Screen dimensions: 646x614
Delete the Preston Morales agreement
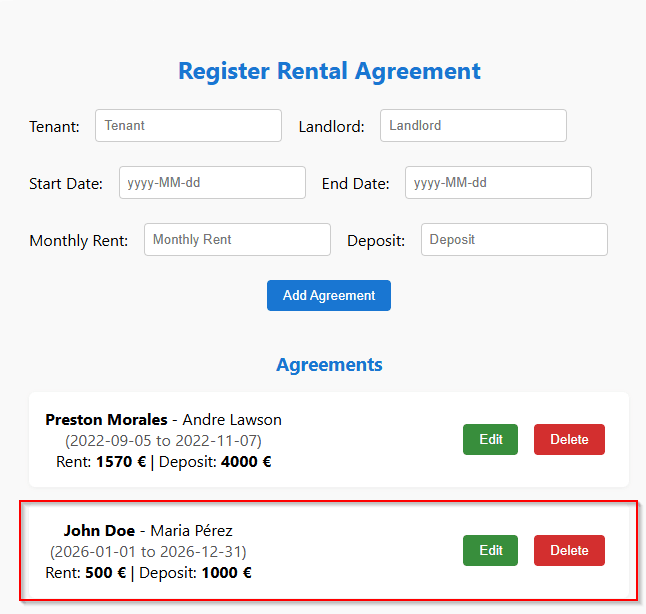pyautogui.click(x=569, y=439)
